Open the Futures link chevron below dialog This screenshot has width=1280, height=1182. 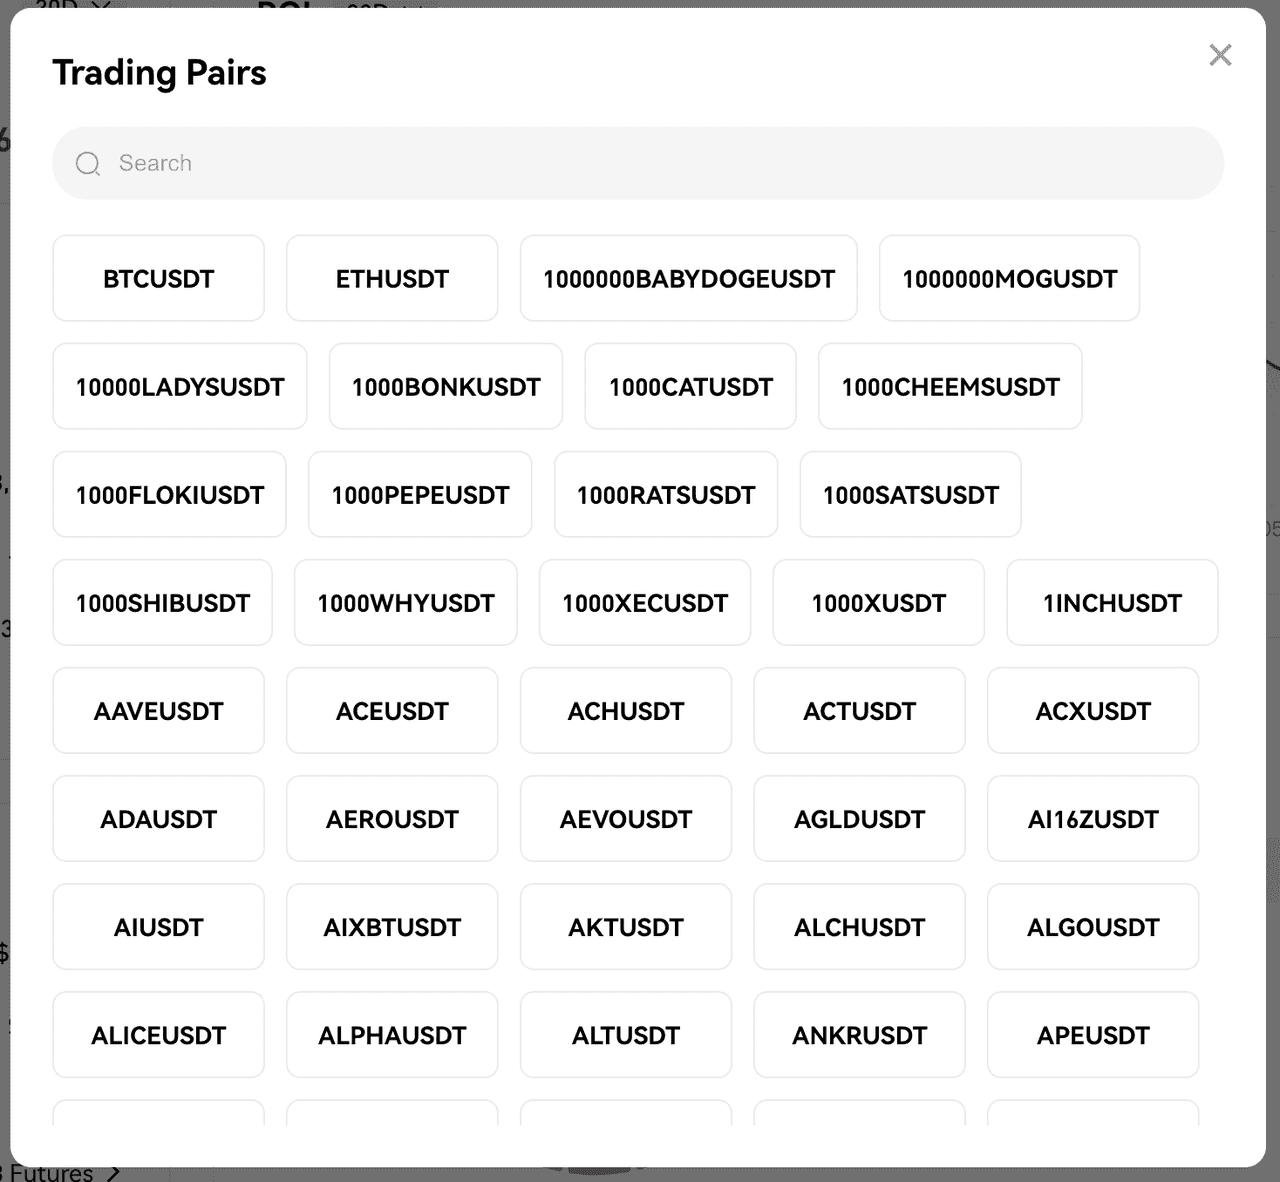pyautogui.click(x=113, y=1173)
